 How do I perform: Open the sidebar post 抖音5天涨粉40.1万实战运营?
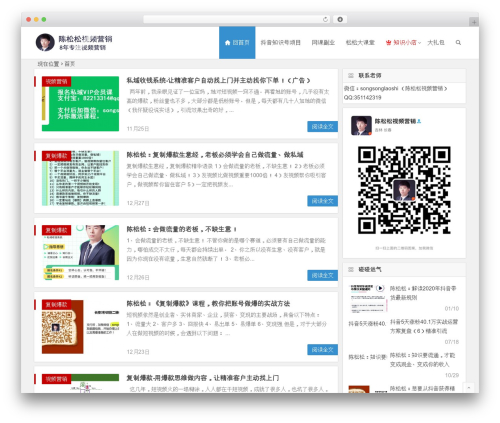coord(424,326)
